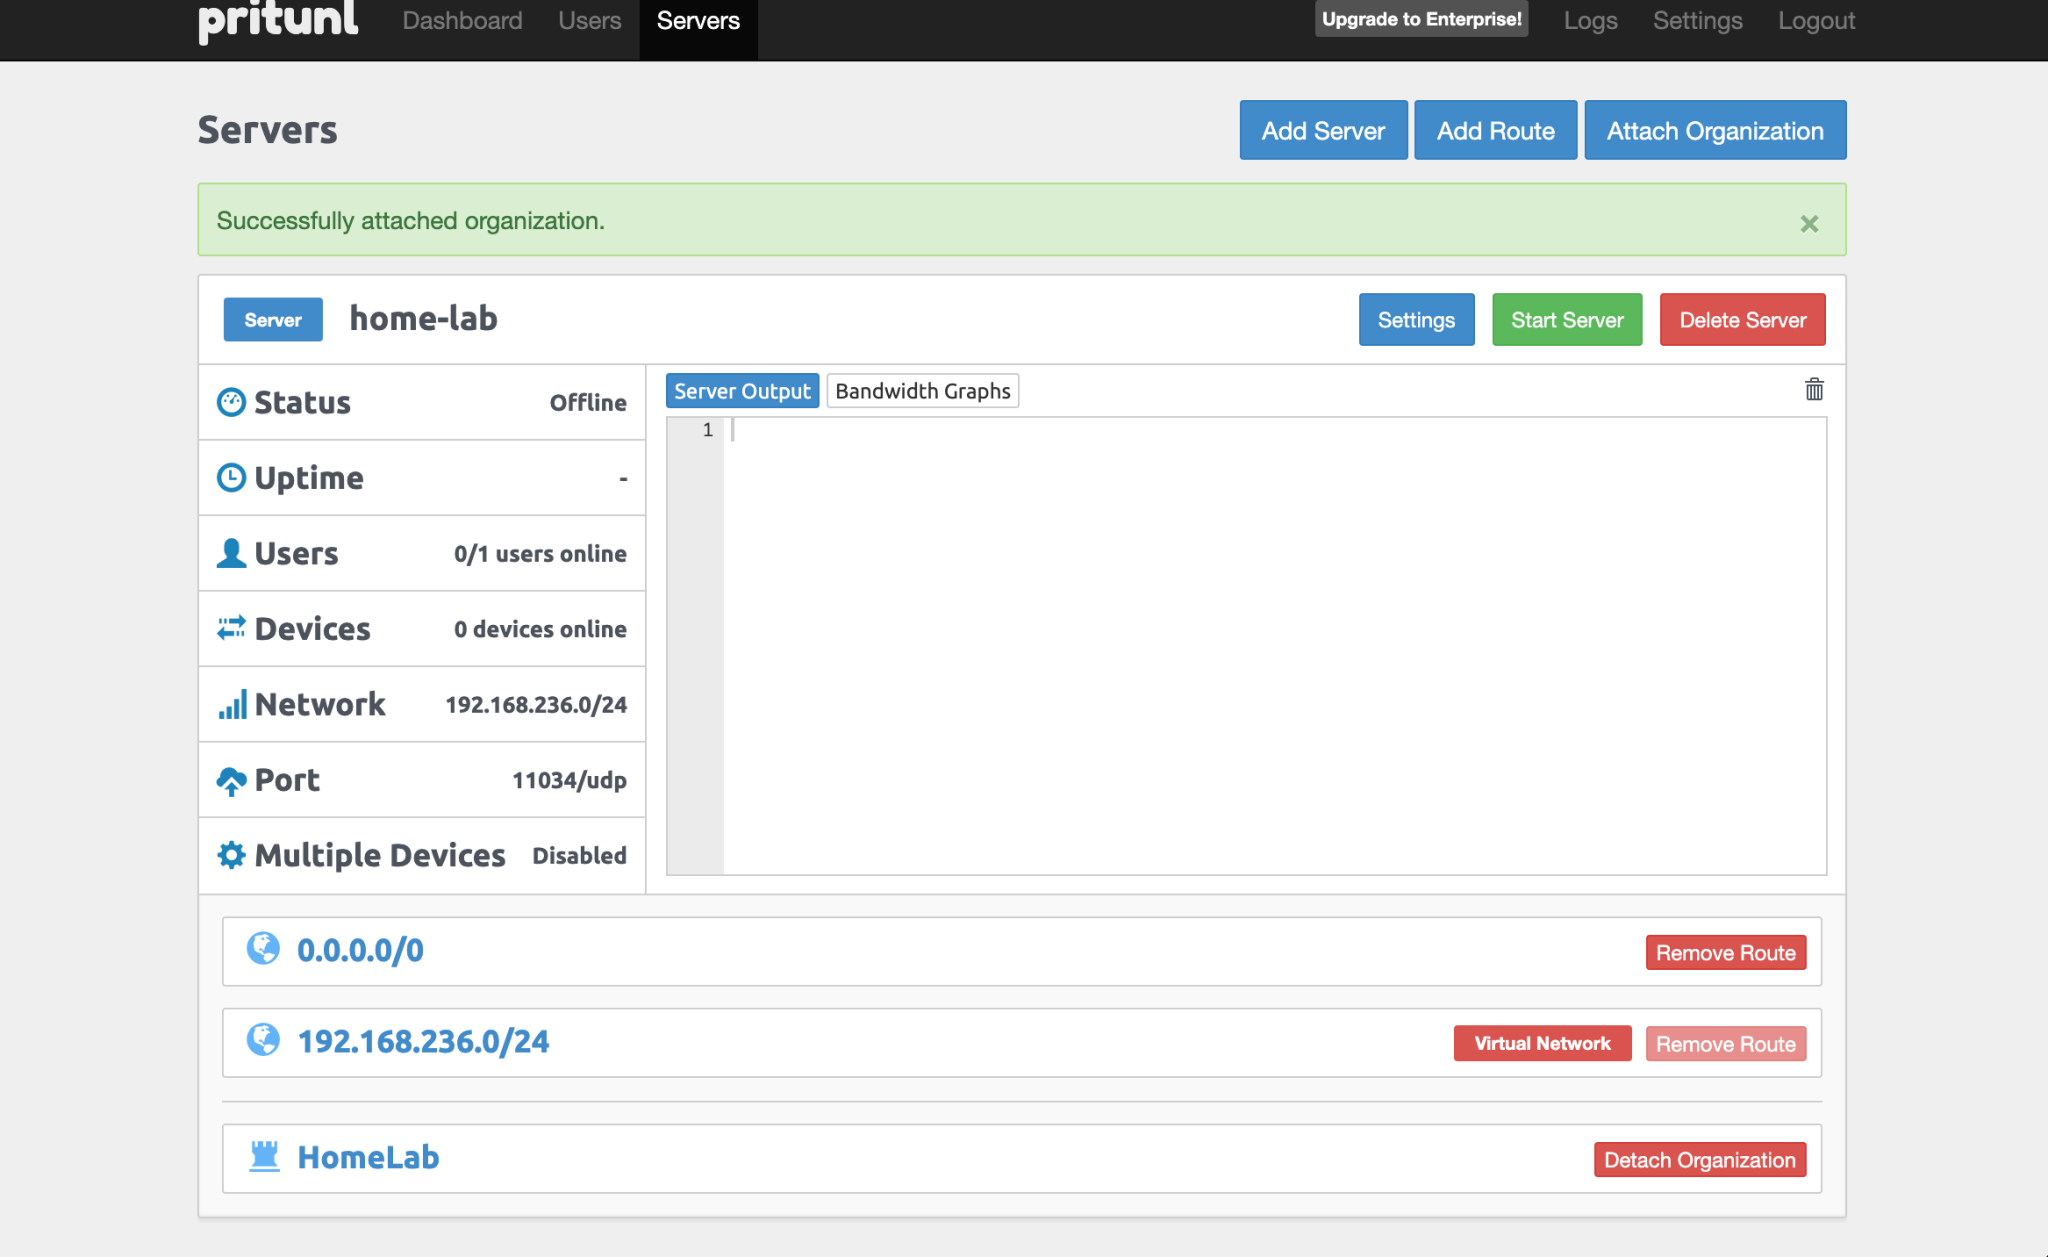
Task: Click the Multiple Devices gear icon
Action: pos(232,855)
